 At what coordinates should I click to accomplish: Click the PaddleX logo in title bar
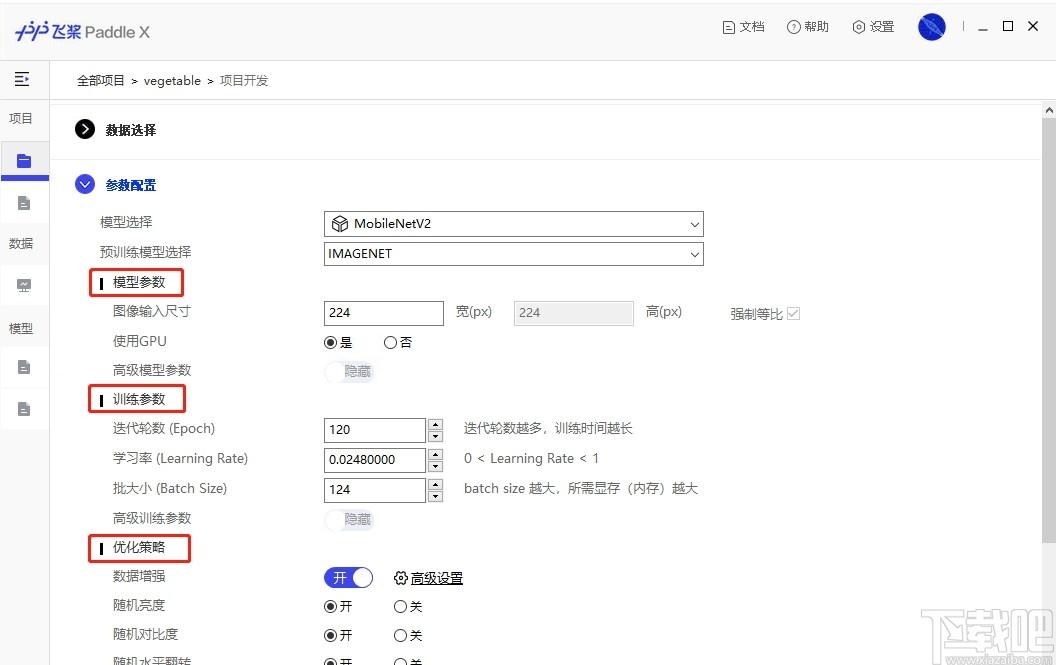82,31
